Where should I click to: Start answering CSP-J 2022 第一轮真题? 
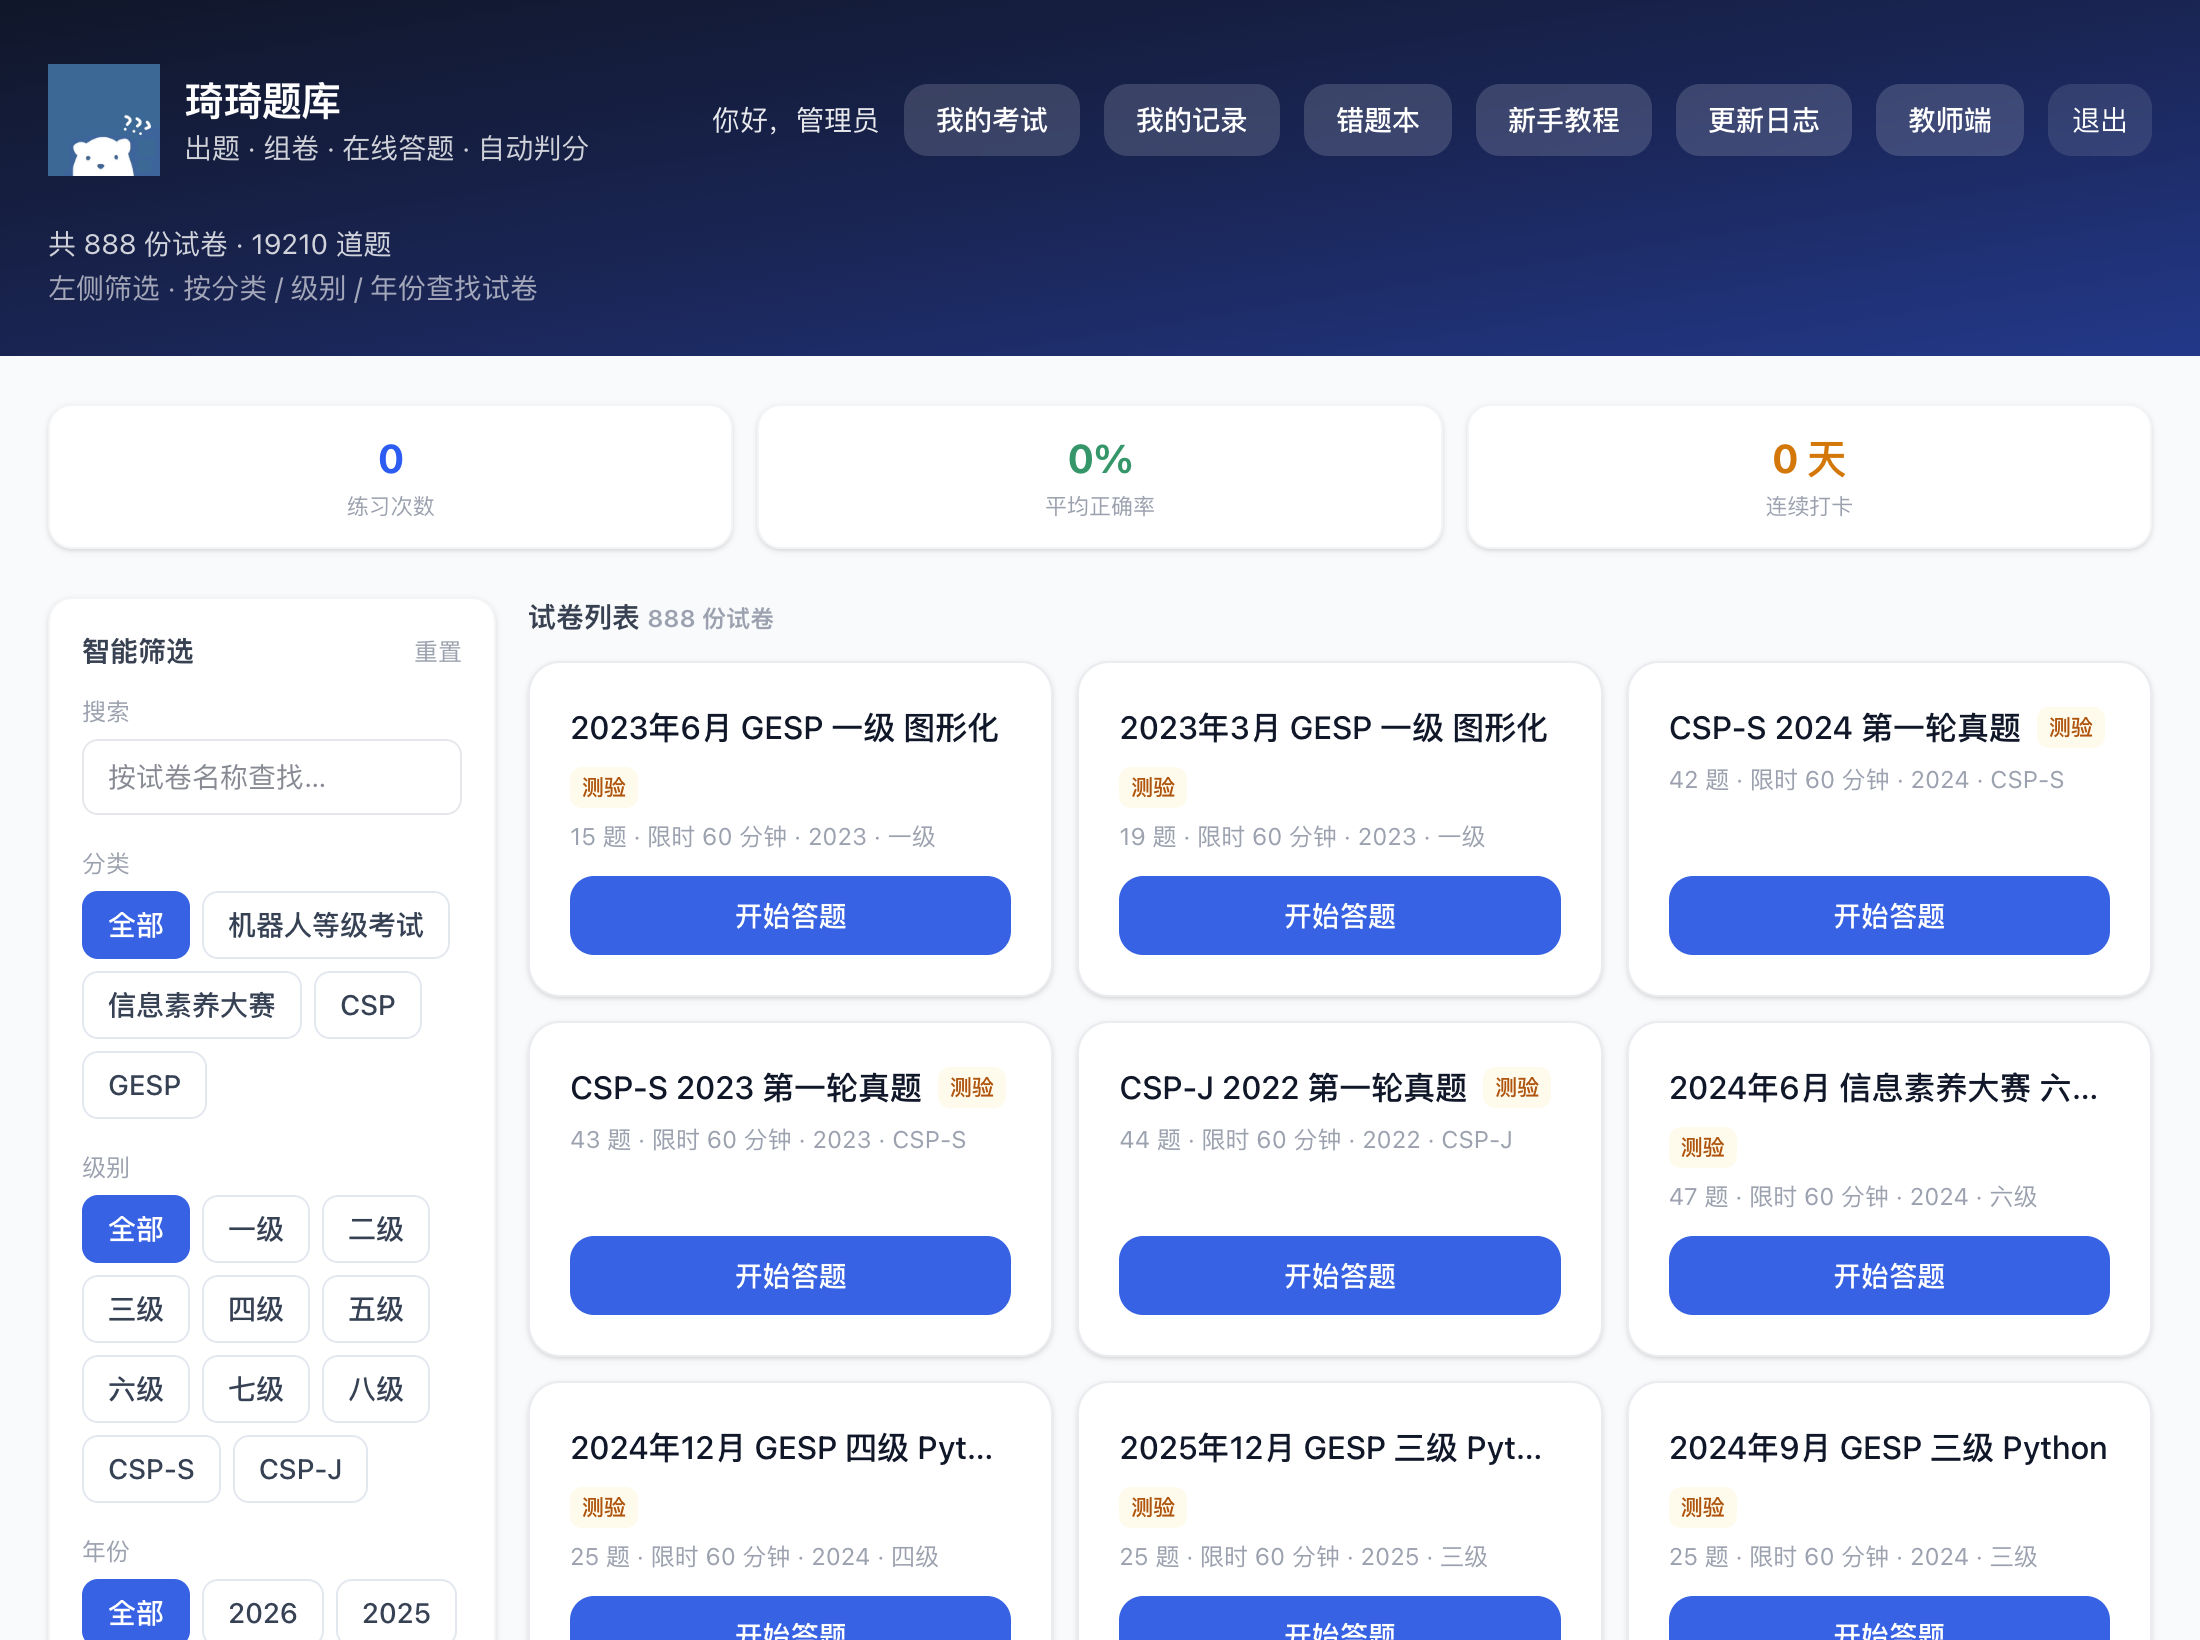(x=1339, y=1276)
